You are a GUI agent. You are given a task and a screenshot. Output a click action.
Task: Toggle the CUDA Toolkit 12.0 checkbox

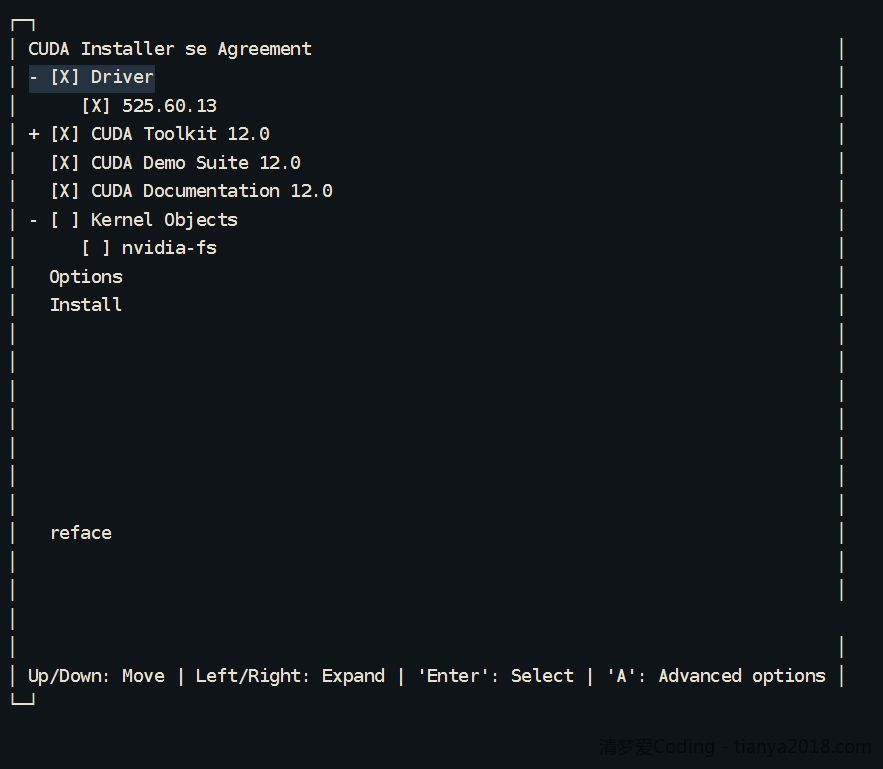pos(64,134)
